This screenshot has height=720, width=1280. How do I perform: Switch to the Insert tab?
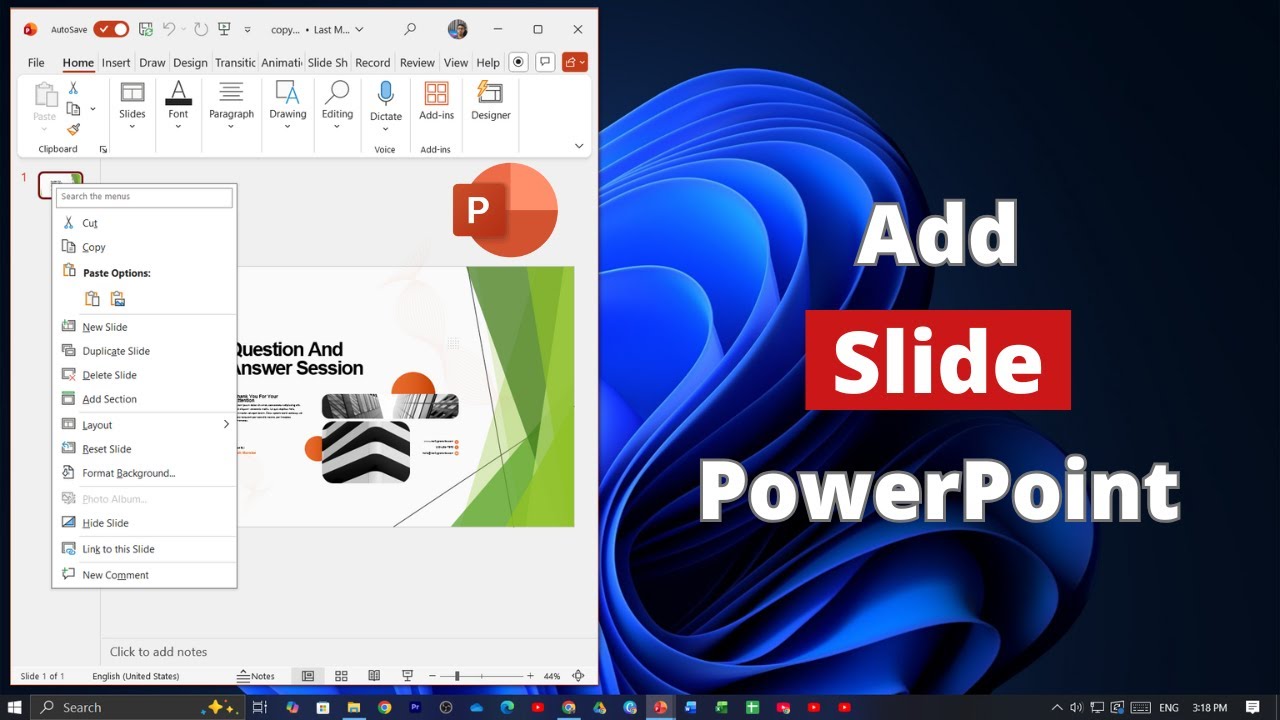[x=116, y=62]
